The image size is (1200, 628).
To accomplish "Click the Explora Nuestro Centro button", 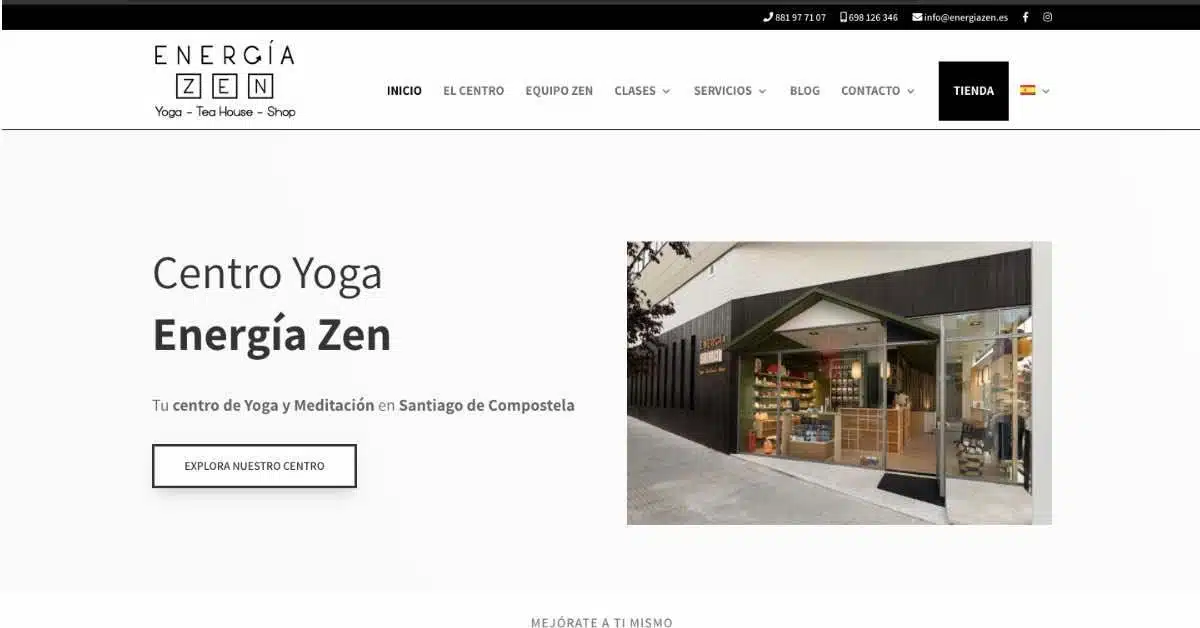I will (x=254, y=466).
